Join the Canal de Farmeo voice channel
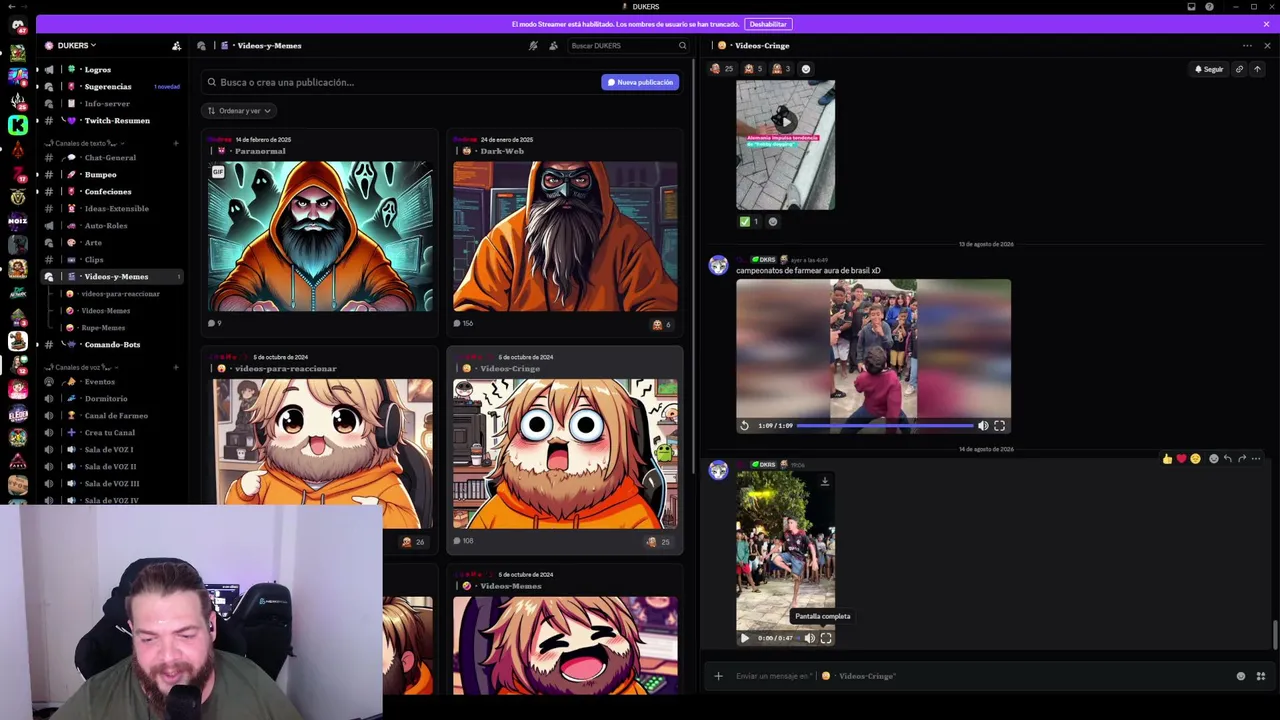The image size is (1280, 720). 116,415
